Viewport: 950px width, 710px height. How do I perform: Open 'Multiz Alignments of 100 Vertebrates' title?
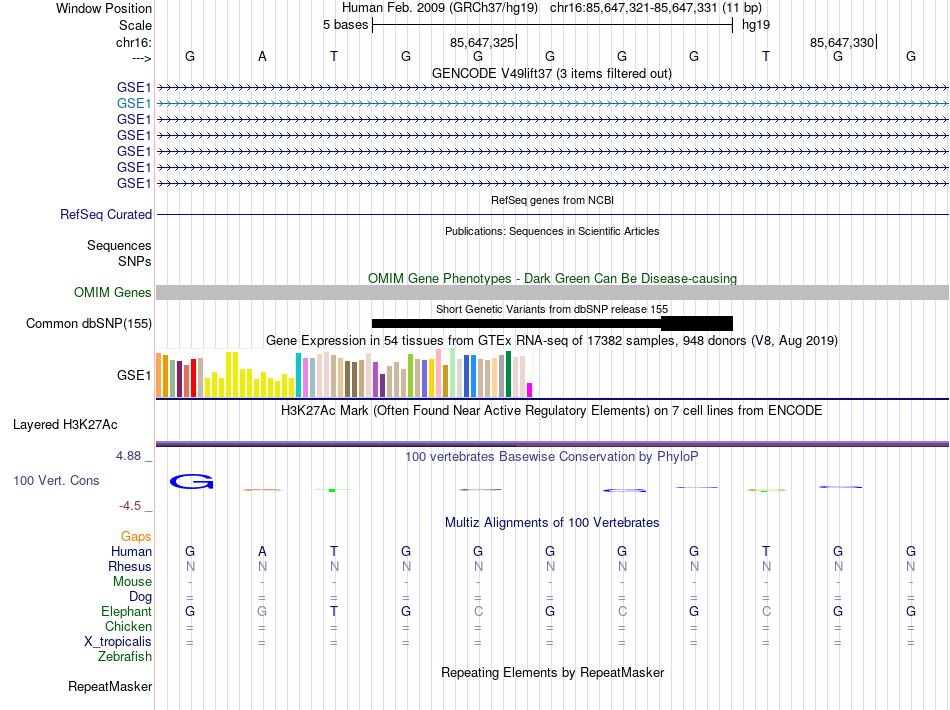[x=552, y=523]
